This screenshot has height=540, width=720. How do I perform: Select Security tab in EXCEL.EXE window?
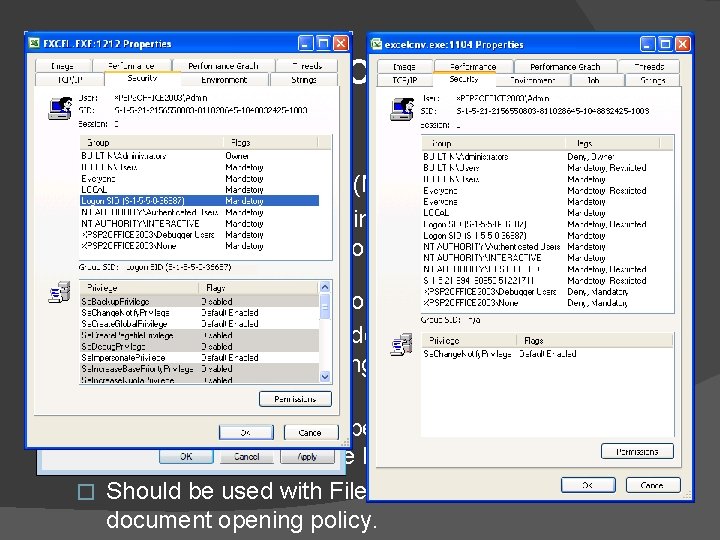pyautogui.click(x=142, y=79)
